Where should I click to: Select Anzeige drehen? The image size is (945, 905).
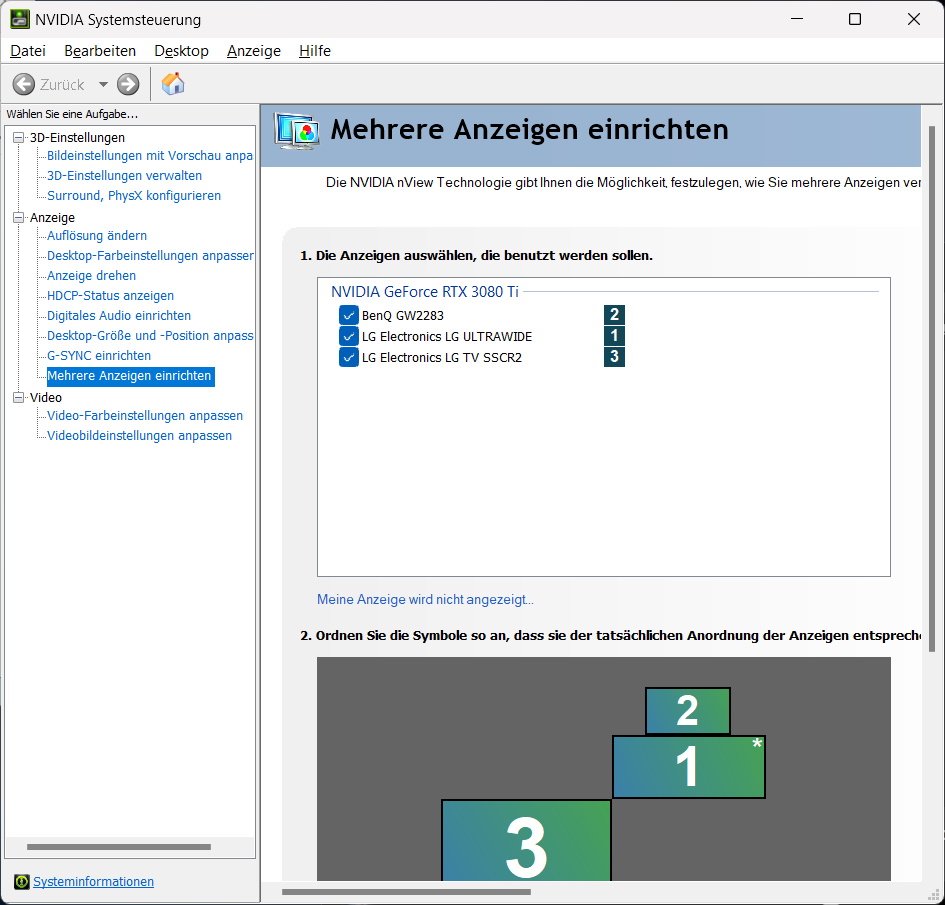coord(92,275)
